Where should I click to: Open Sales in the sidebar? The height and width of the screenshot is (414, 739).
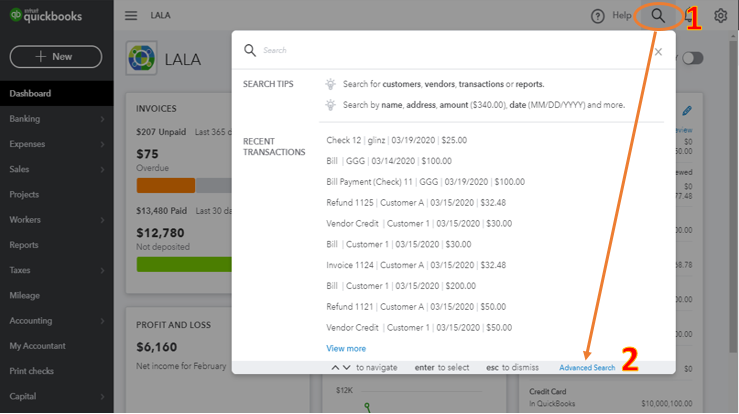coord(57,169)
